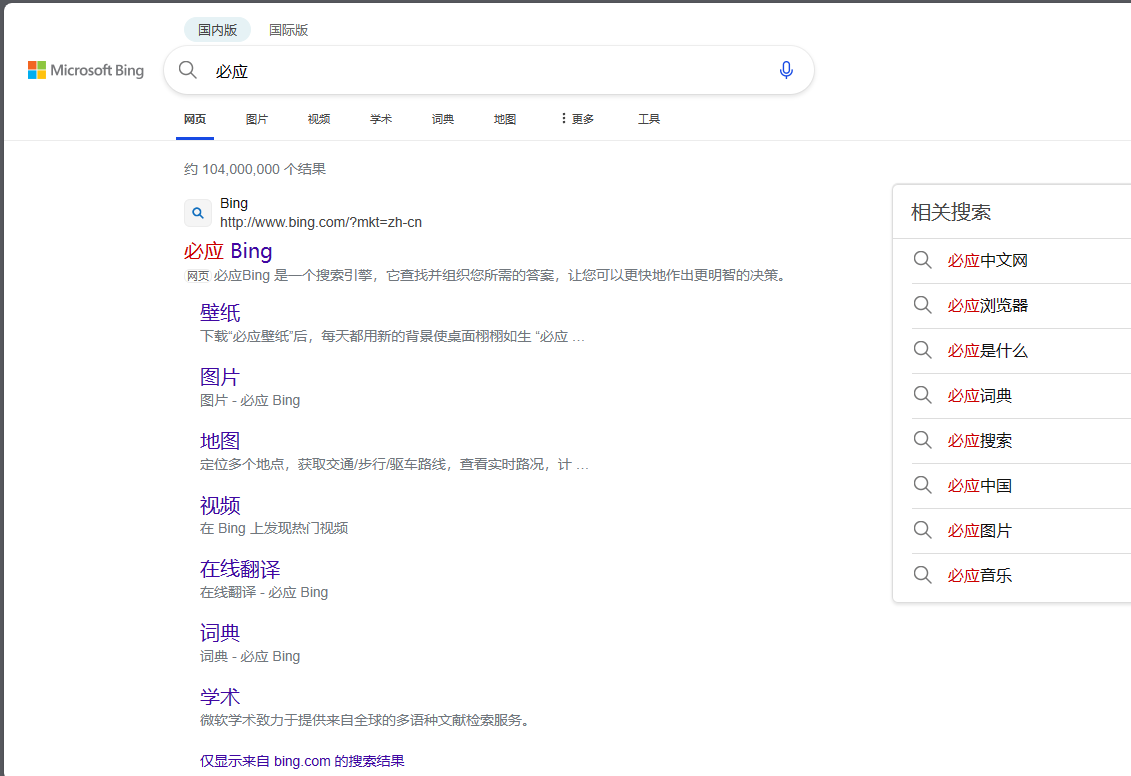This screenshot has width=1131, height=776.
Task: Open the 工具 options
Action: [648, 119]
